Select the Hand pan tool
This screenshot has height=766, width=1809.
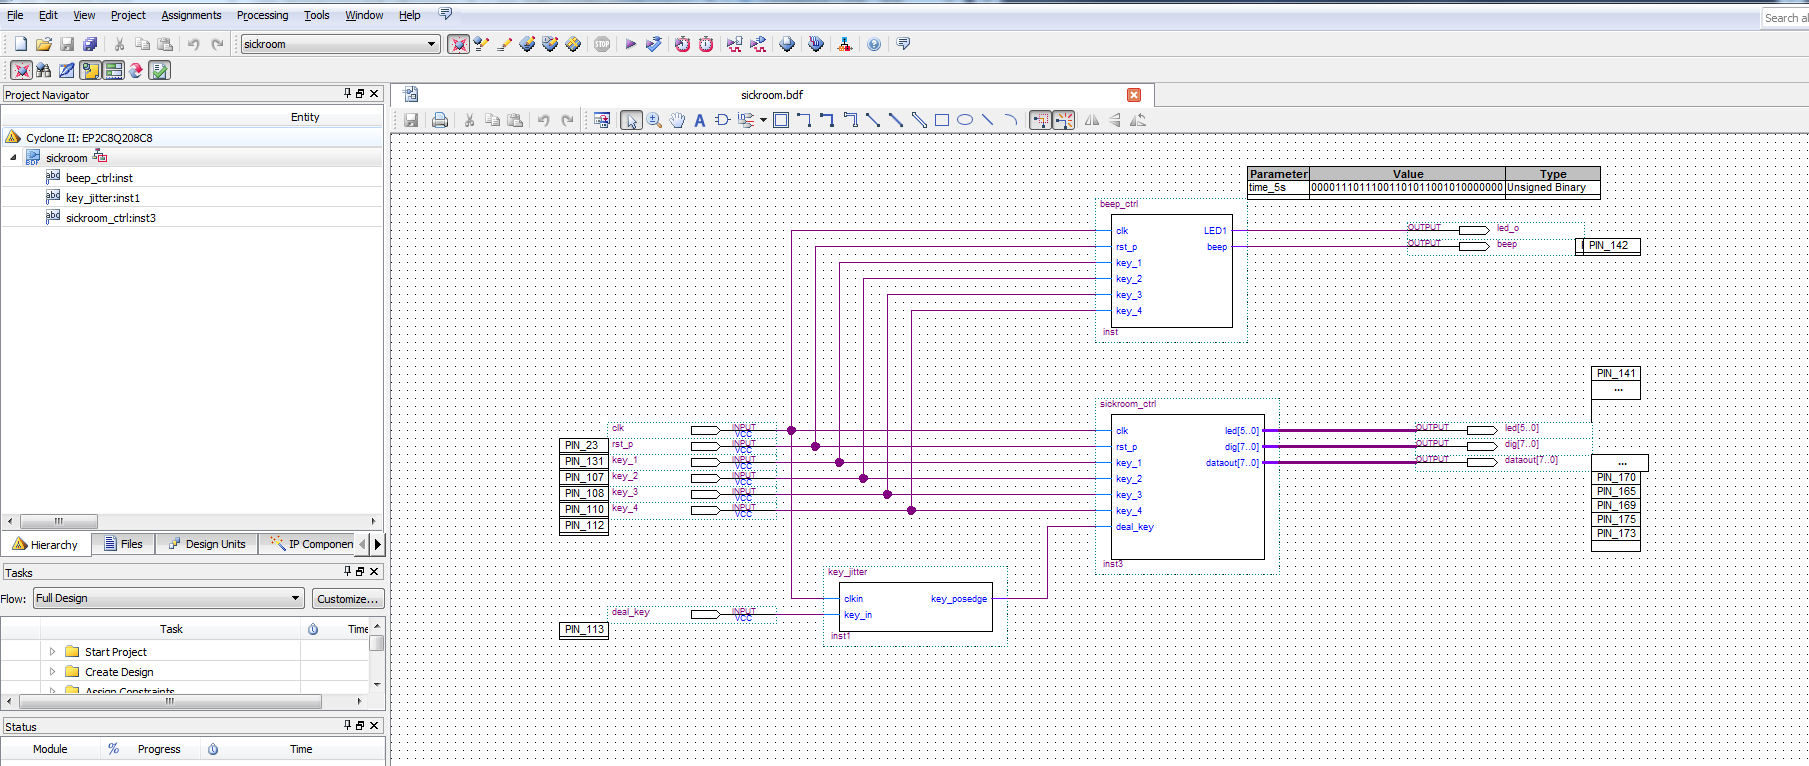click(x=677, y=120)
